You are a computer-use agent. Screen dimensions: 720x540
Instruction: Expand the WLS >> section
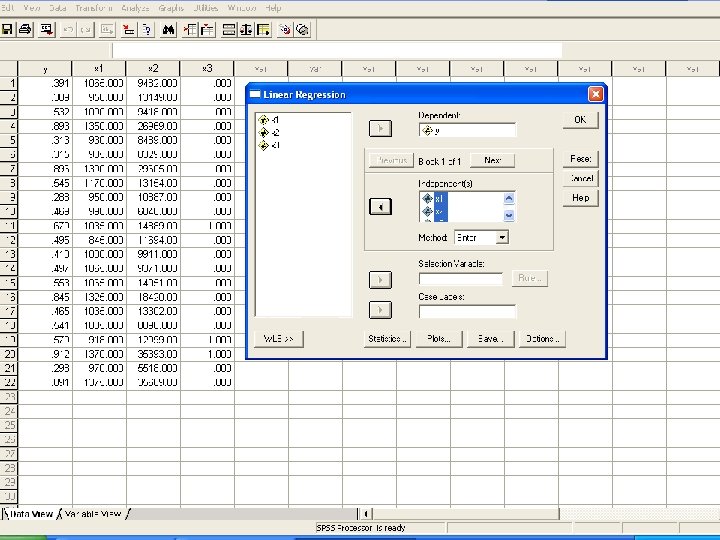pyautogui.click(x=278, y=339)
